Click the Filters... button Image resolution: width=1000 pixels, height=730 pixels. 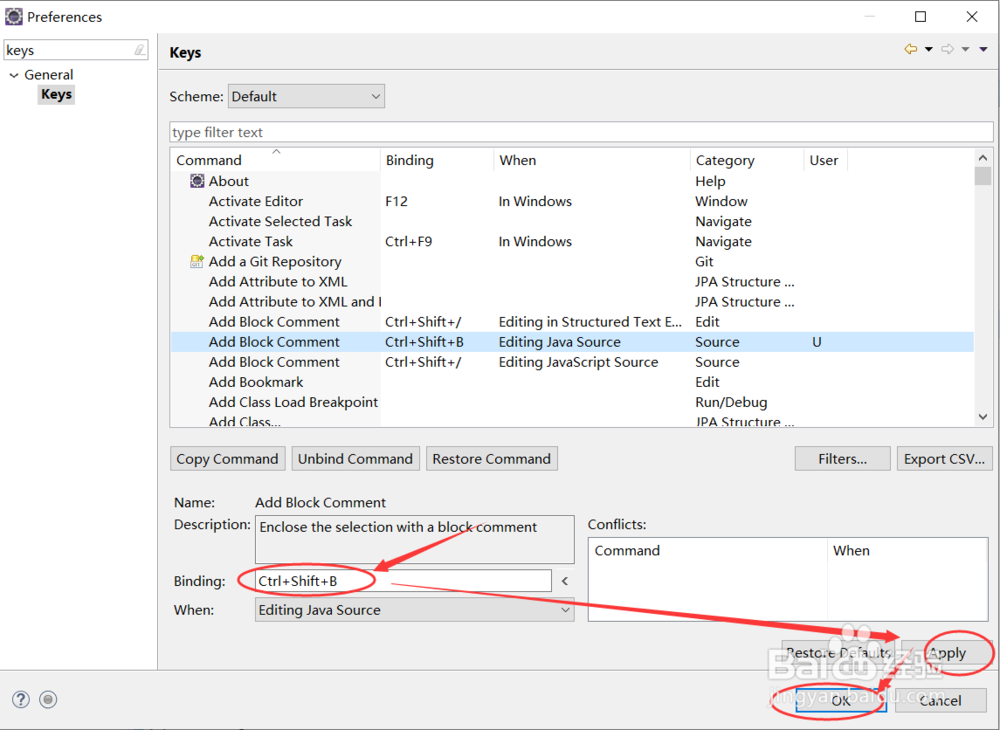click(842, 459)
